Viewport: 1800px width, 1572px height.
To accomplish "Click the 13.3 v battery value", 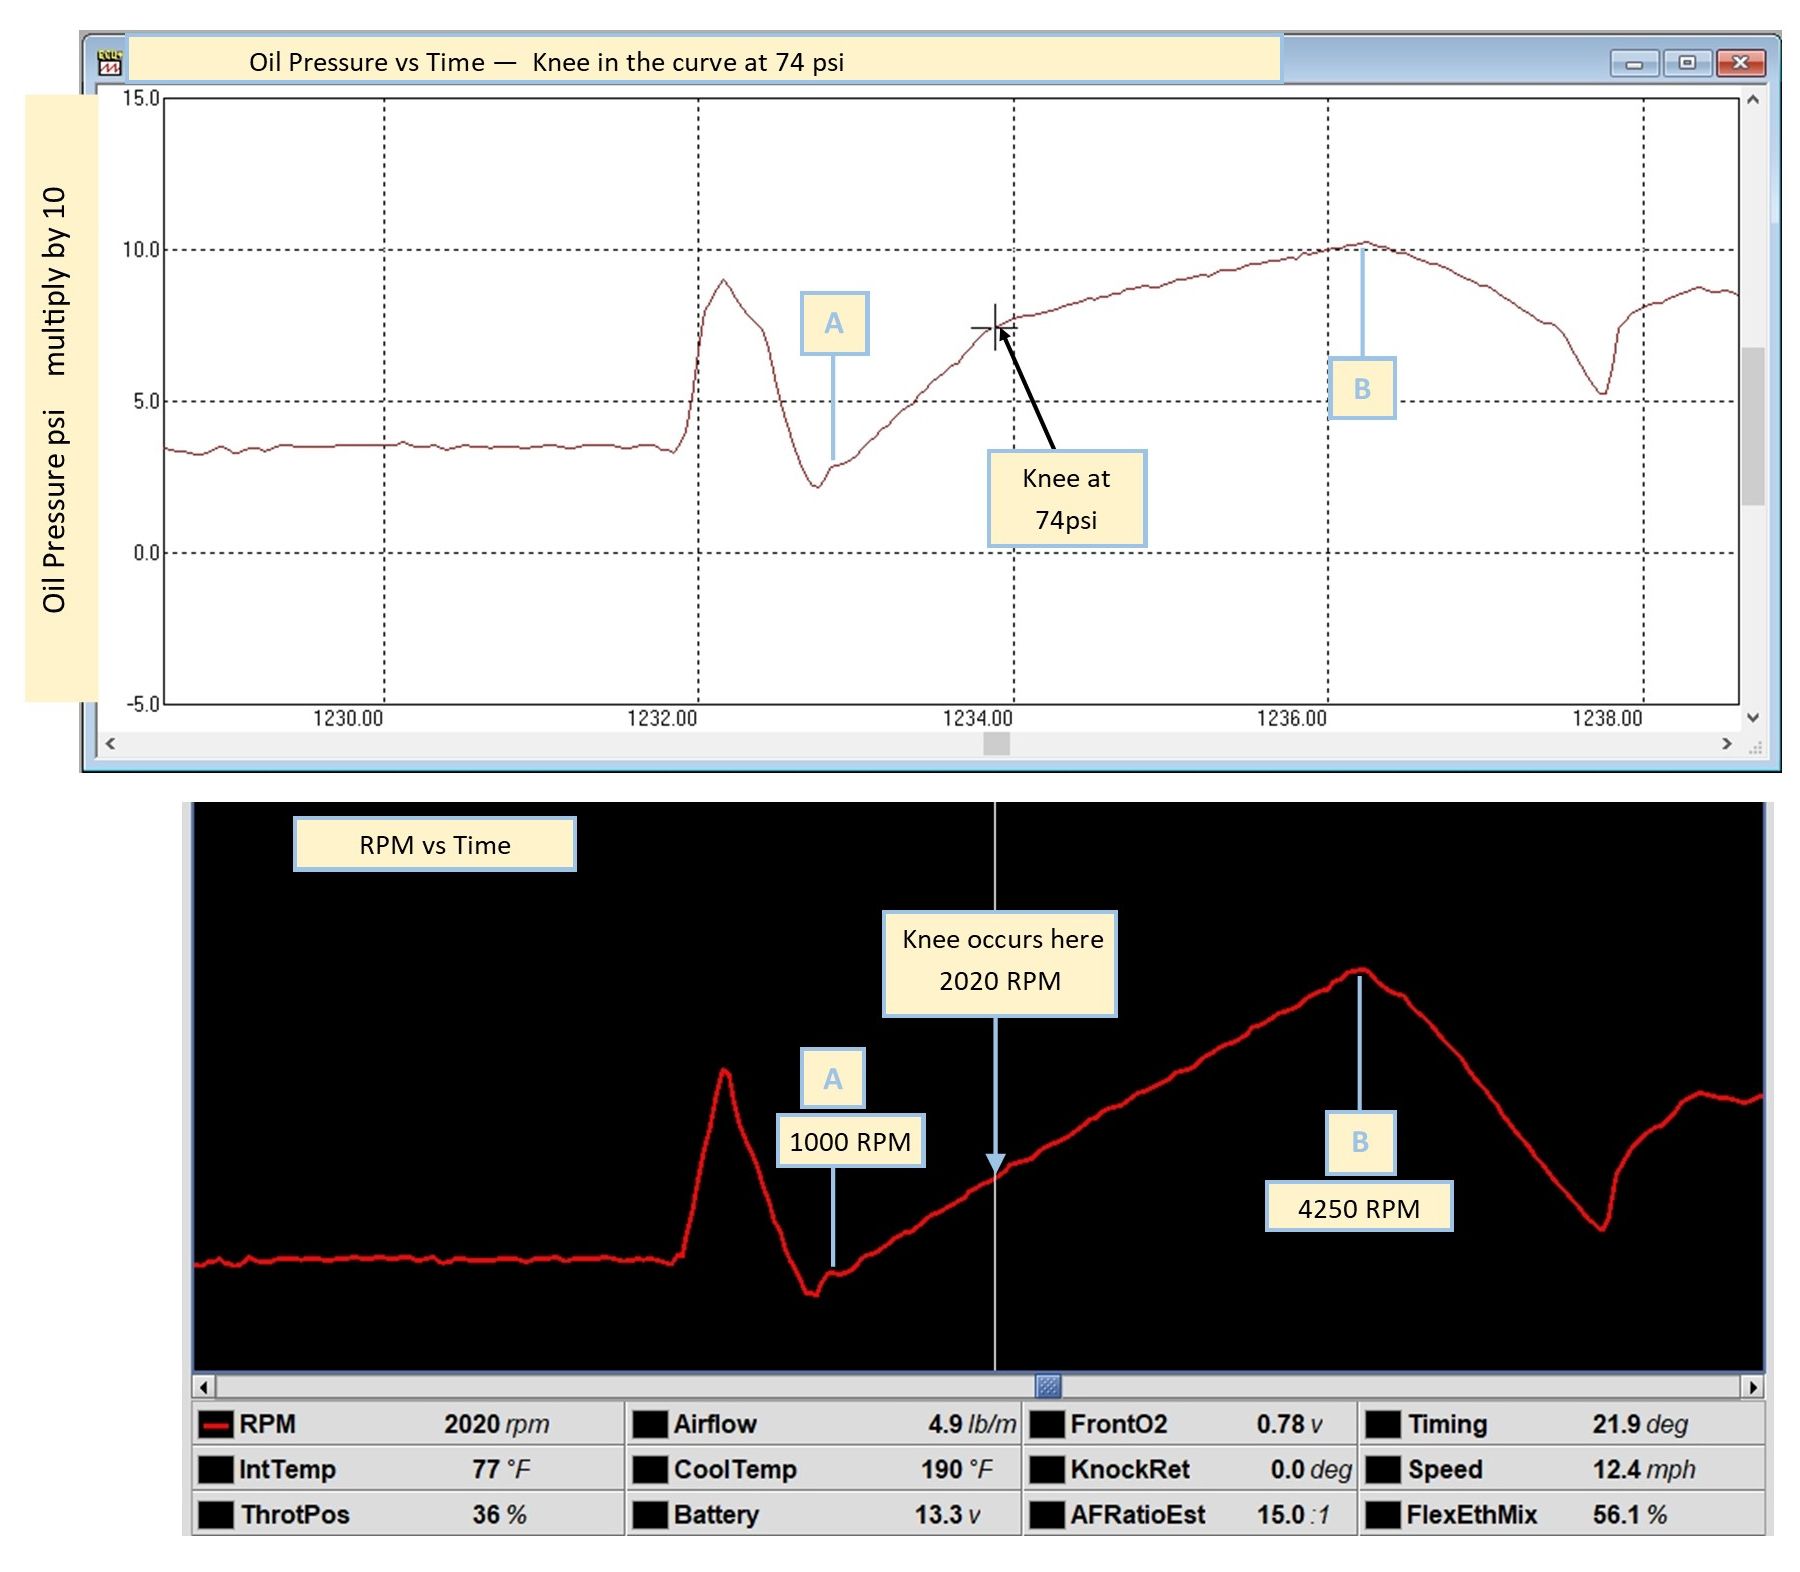I will [x=947, y=1514].
